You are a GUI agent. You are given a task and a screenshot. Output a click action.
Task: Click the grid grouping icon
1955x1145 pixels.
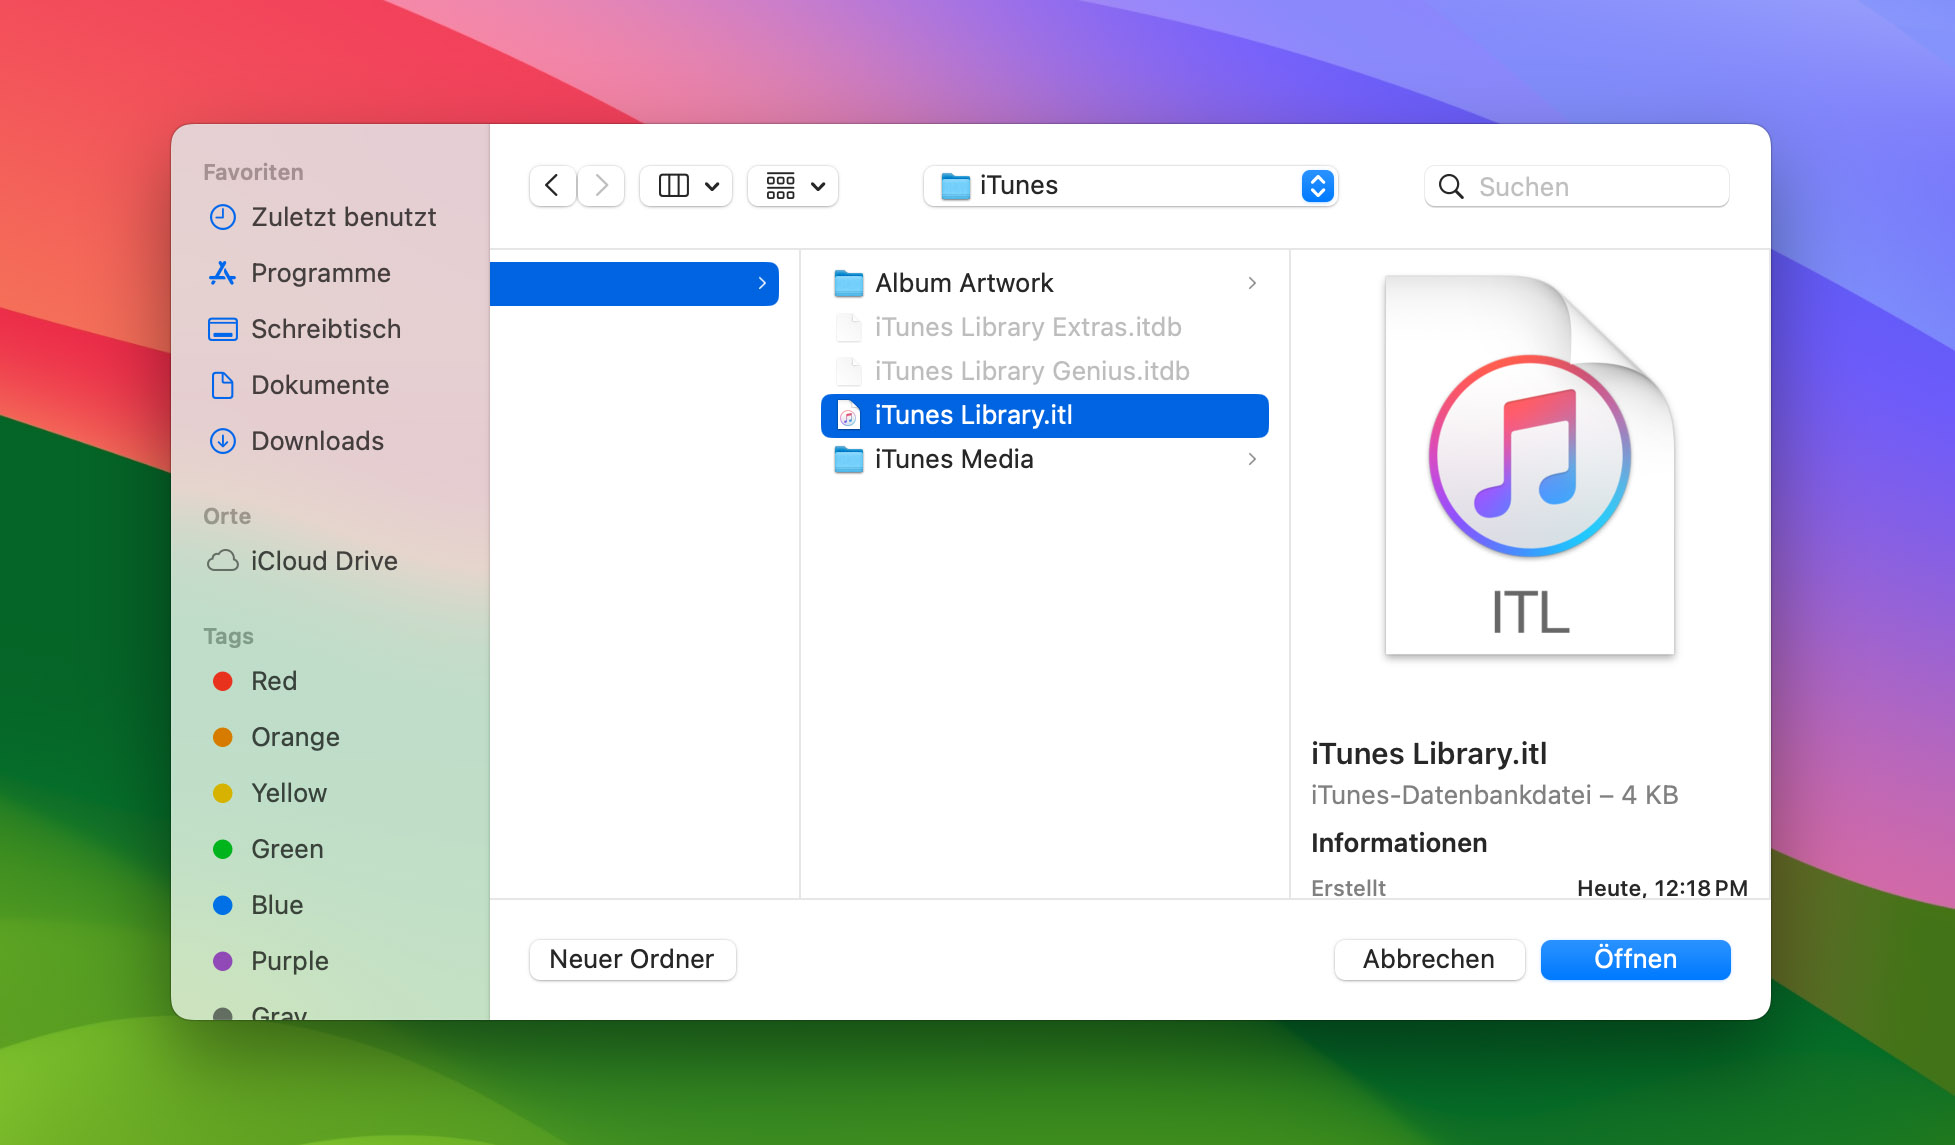coord(781,186)
